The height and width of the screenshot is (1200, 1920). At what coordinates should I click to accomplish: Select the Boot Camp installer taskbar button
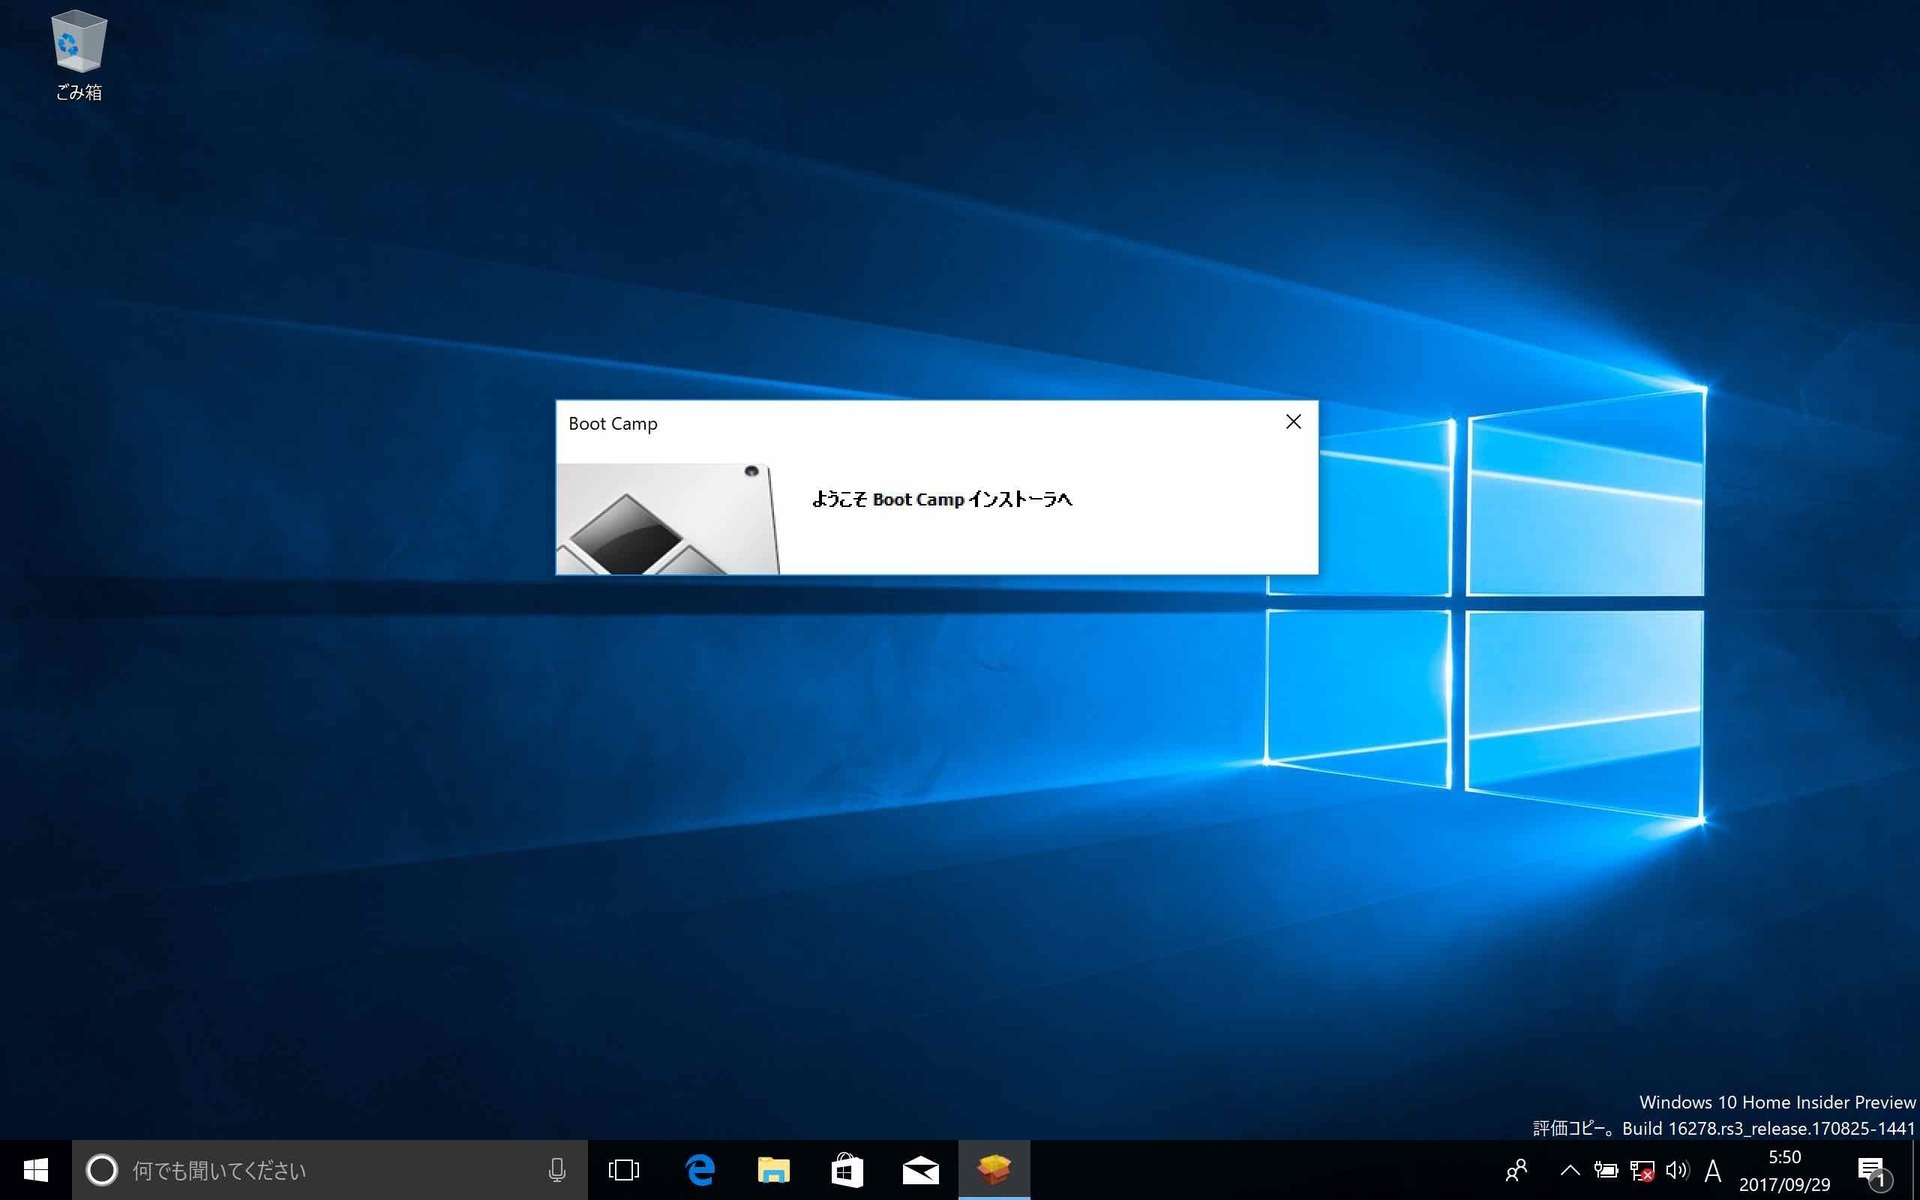tap(994, 1170)
